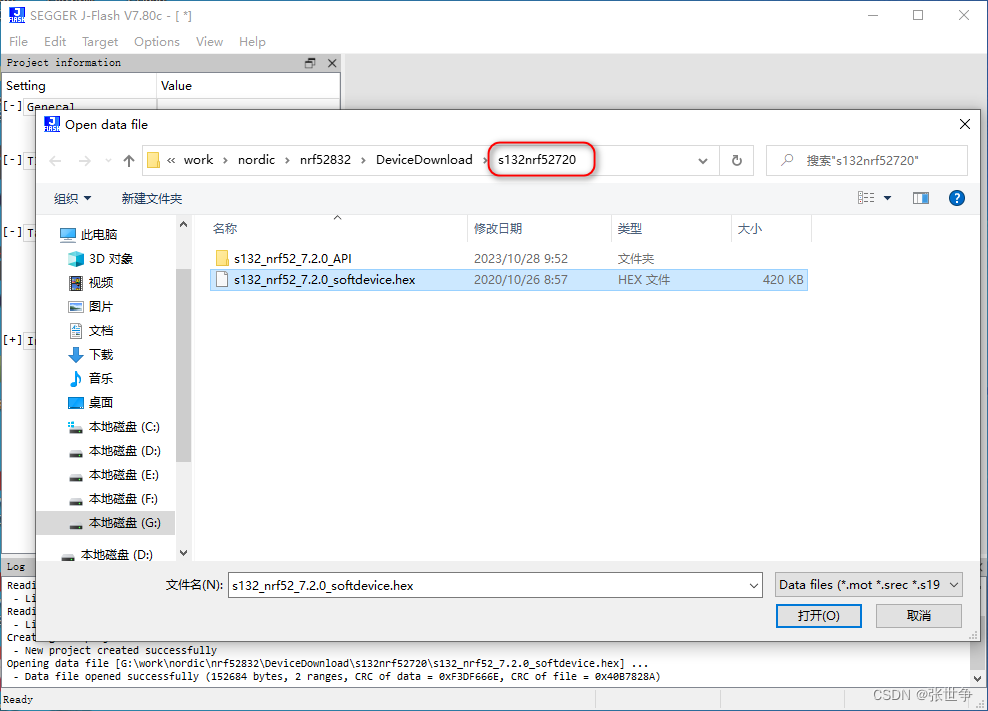The image size is (988, 711).
Task: Select 此电脑 in the navigation tree
Action: 98,234
